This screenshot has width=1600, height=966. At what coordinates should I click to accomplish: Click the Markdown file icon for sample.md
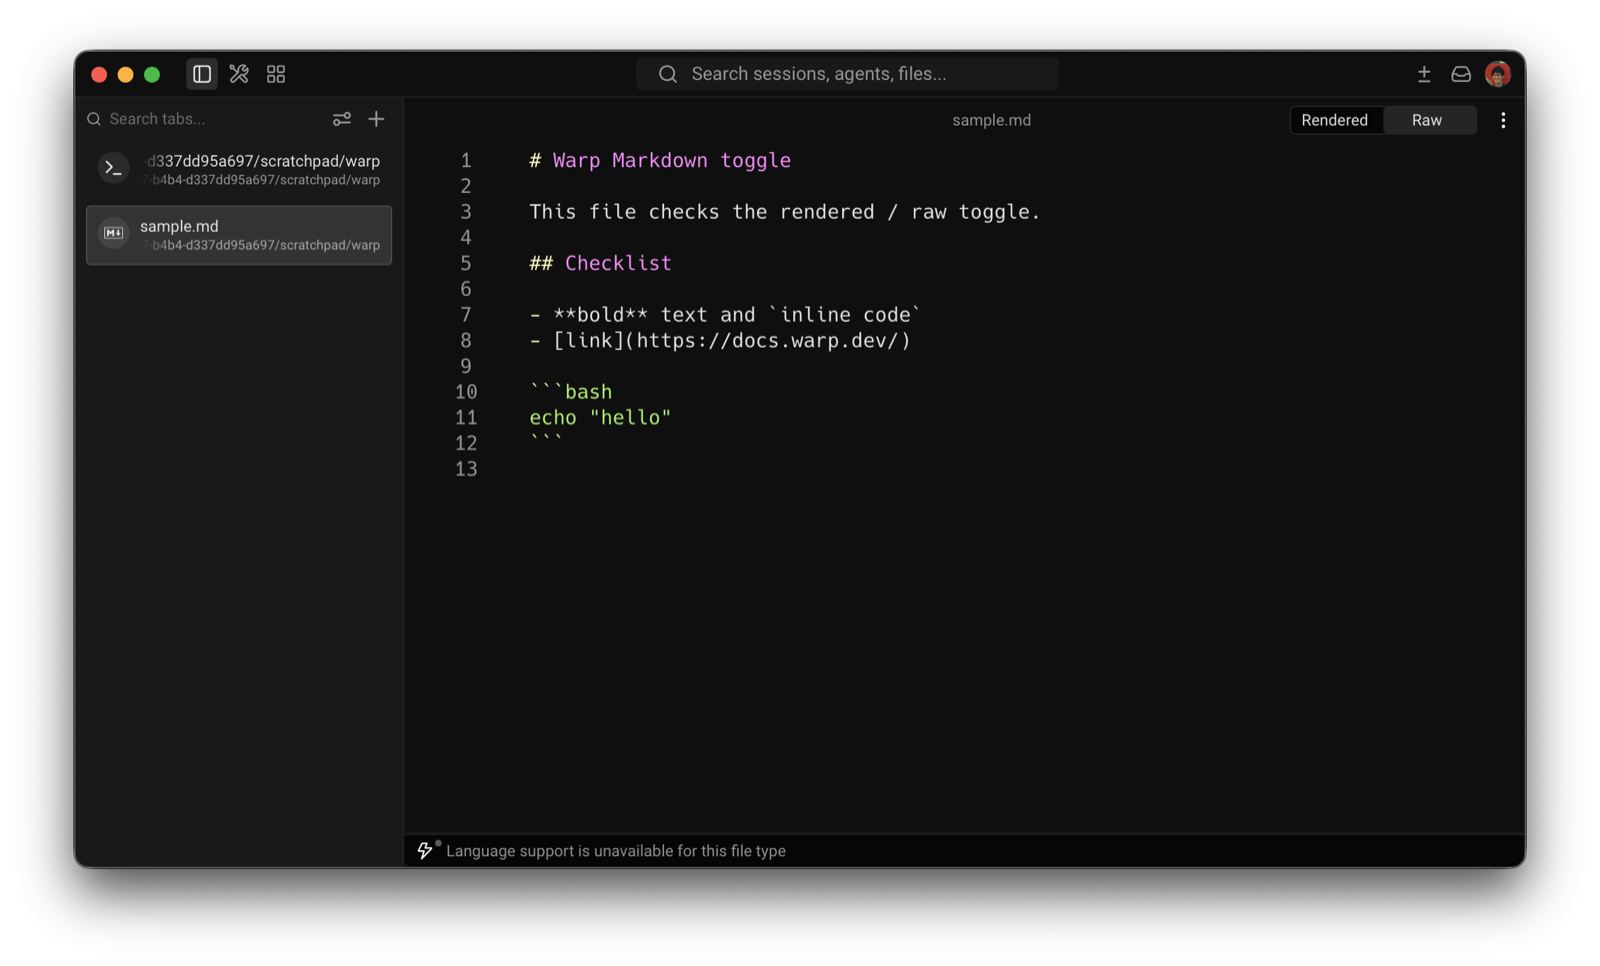(x=114, y=233)
